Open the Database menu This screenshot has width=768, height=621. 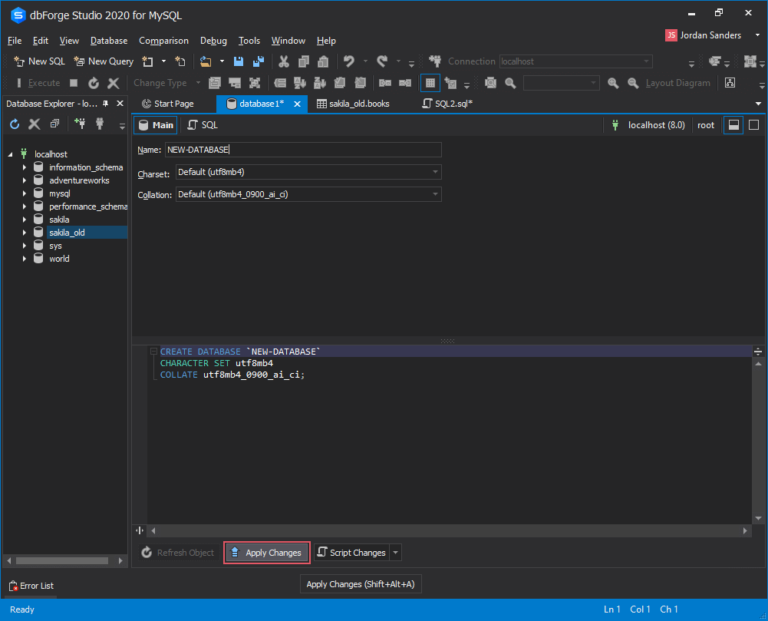pos(109,41)
